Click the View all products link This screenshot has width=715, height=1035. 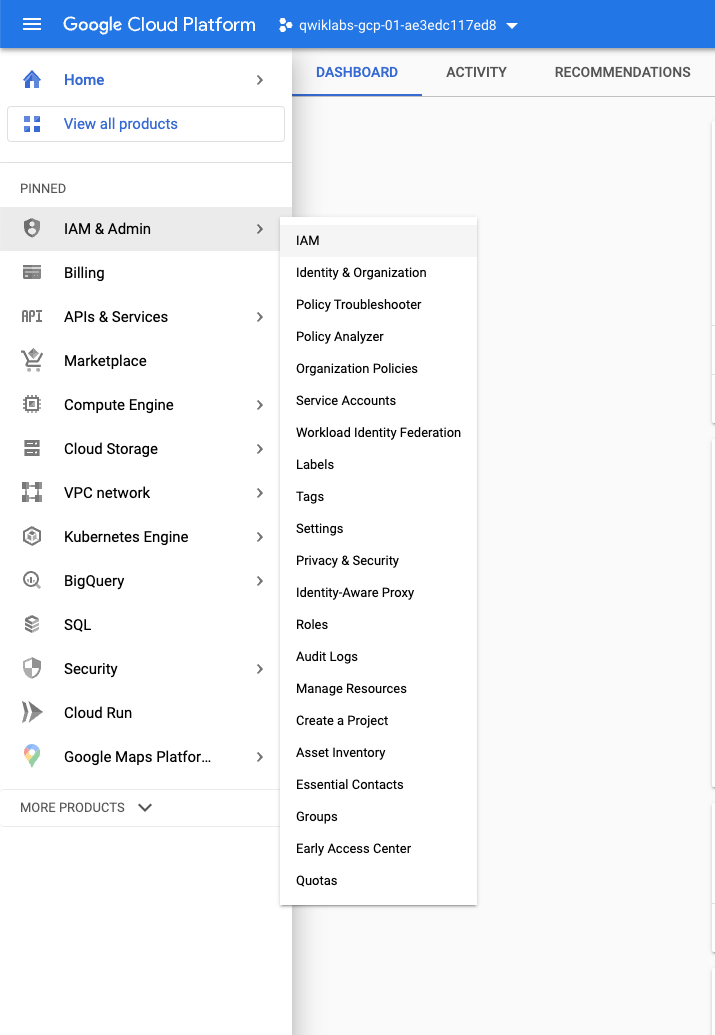tap(120, 123)
